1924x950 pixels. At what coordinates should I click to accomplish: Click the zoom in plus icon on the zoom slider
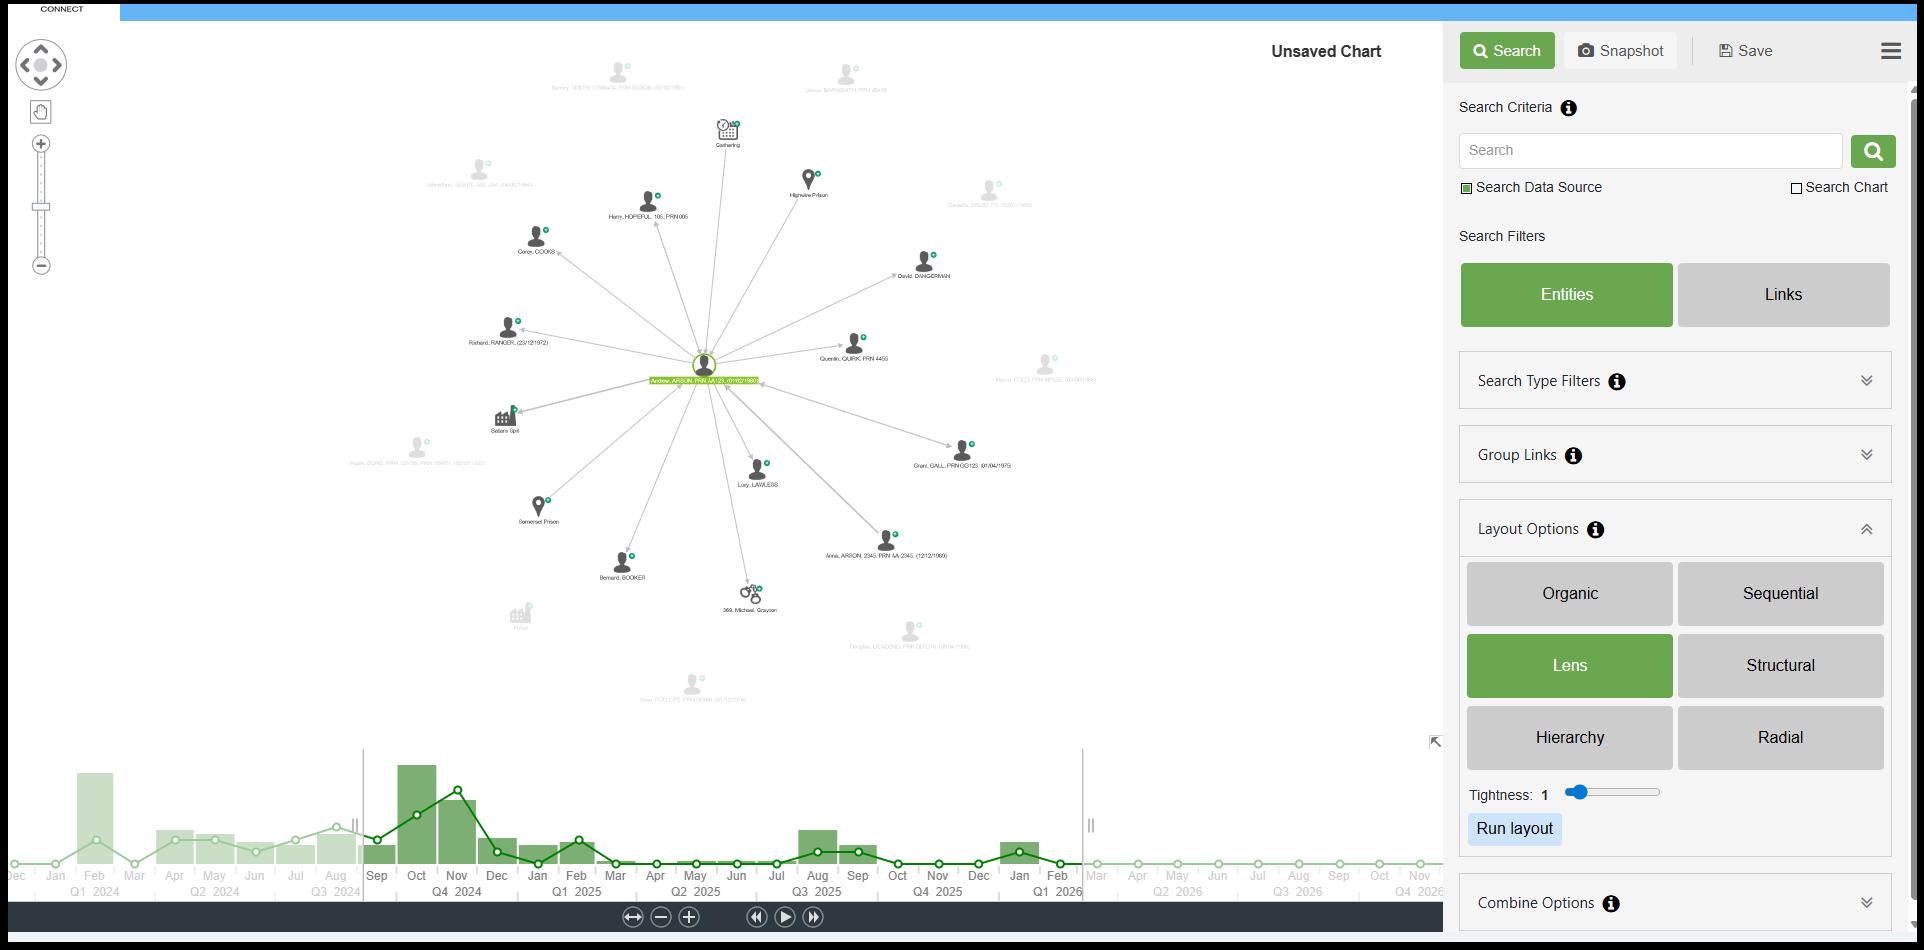[x=41, y=144]
